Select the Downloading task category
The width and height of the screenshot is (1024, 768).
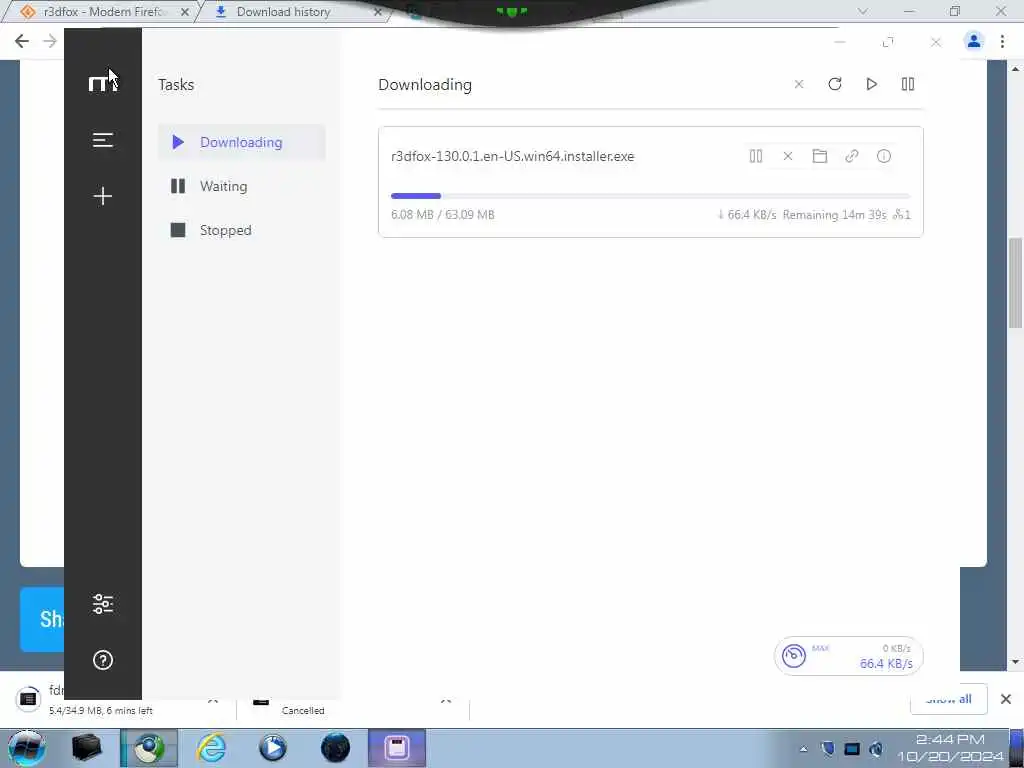(242, 142)
